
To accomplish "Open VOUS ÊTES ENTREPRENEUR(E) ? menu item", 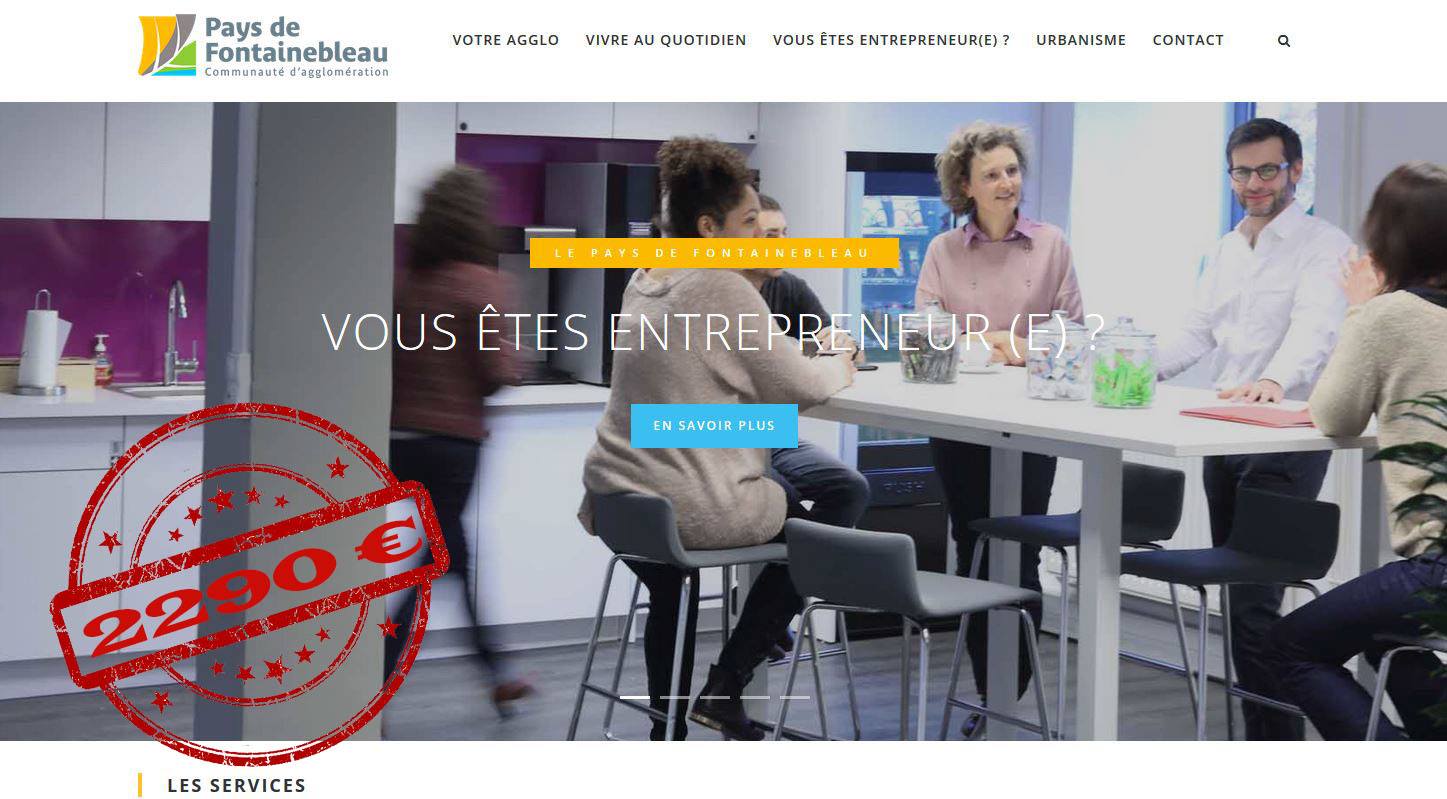I will tap(891, 40).
